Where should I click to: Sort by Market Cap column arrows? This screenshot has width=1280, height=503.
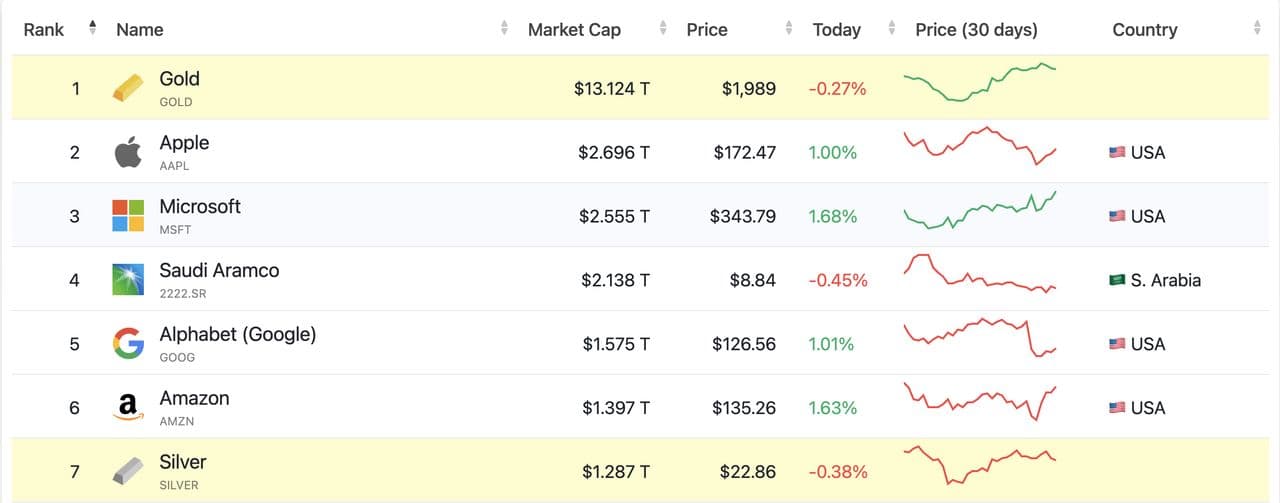(662, 29)
